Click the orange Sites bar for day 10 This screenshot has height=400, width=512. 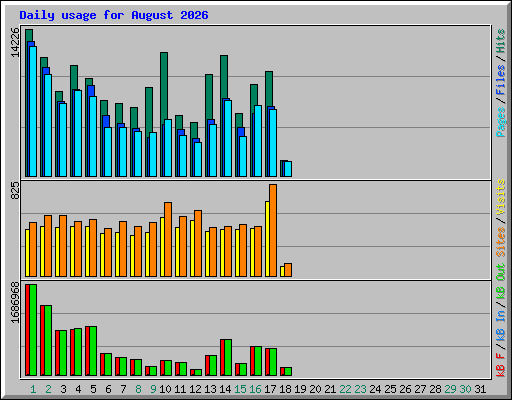click(x=168, y=239)
